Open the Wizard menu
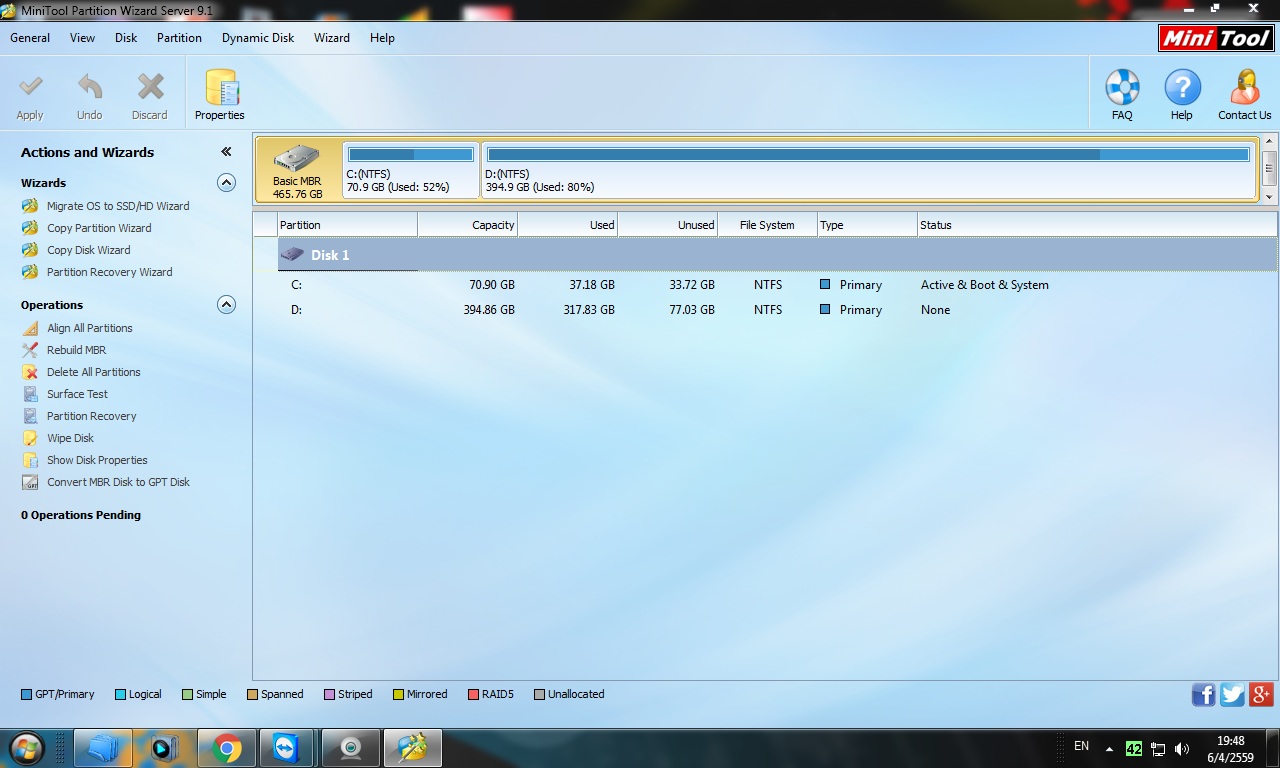 coord(332,38)
